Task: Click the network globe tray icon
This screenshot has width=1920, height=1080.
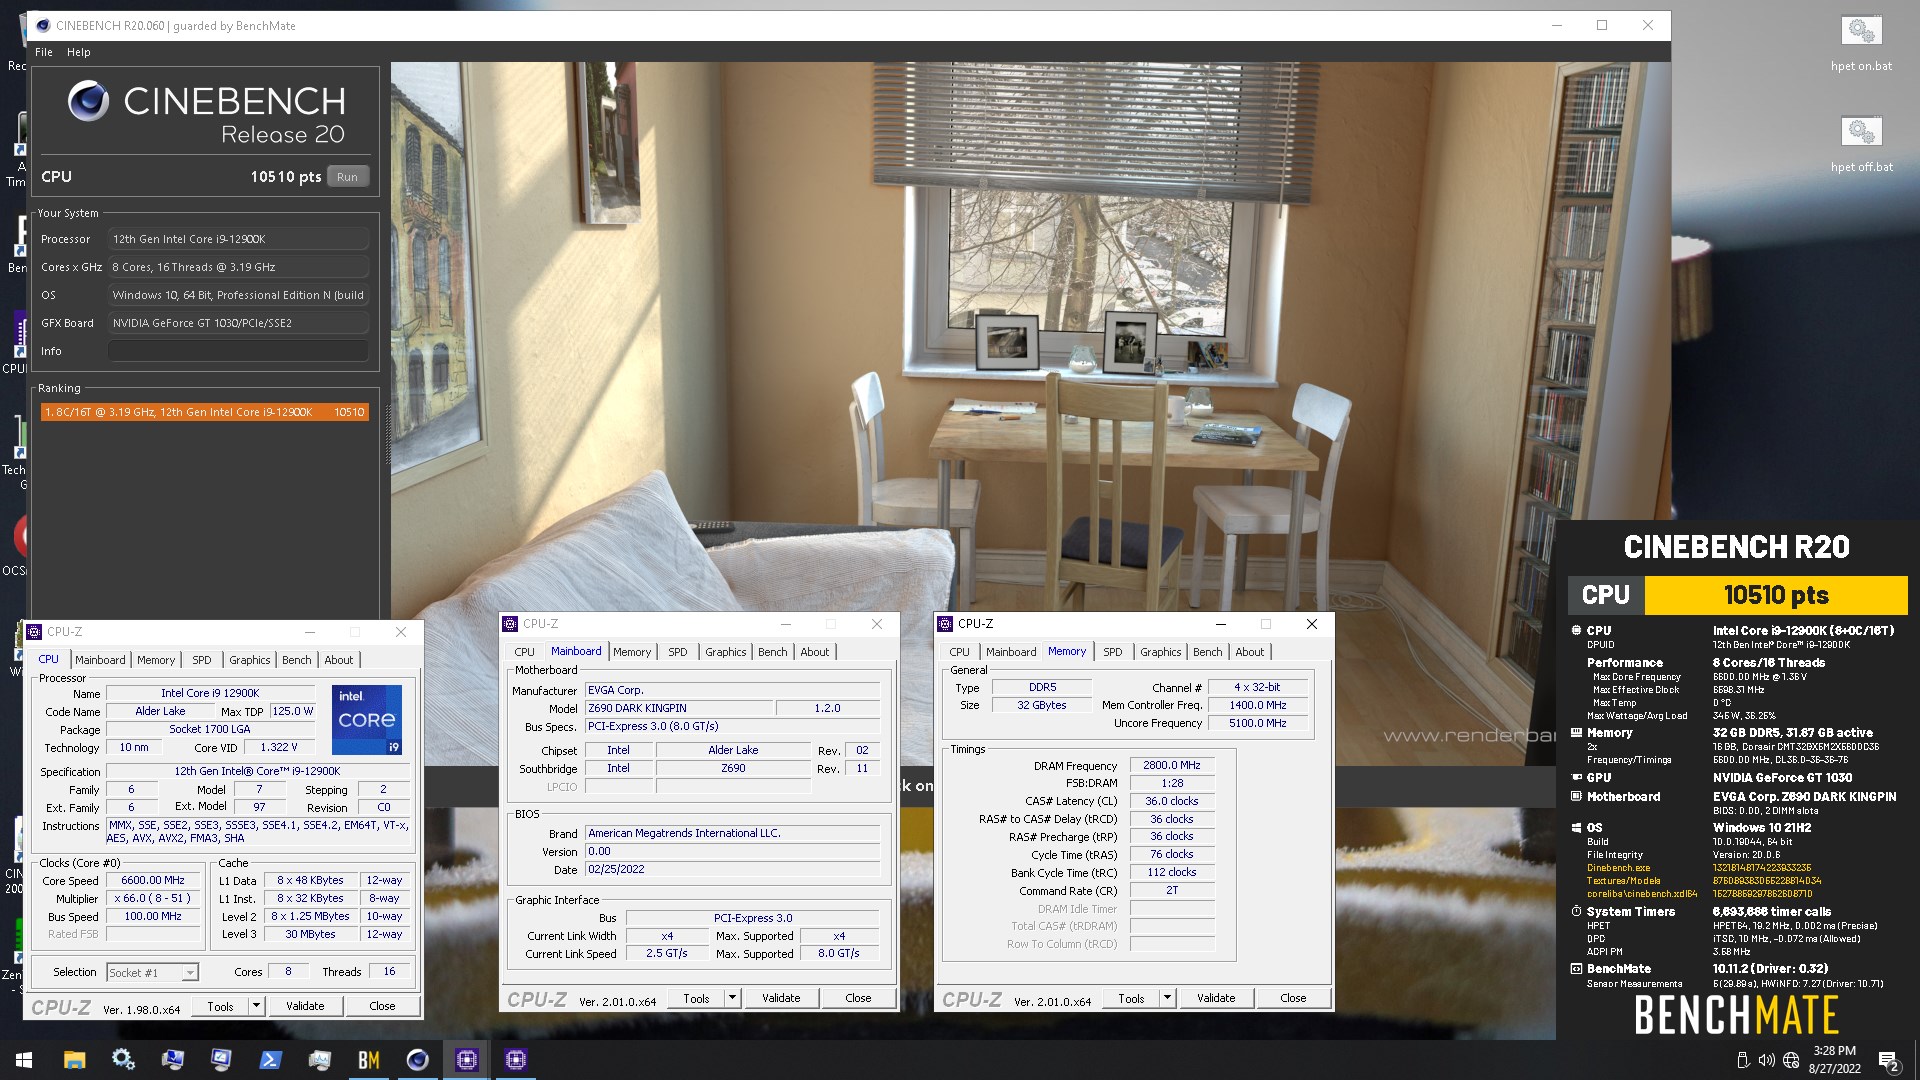Action: coord(1791,1060)
